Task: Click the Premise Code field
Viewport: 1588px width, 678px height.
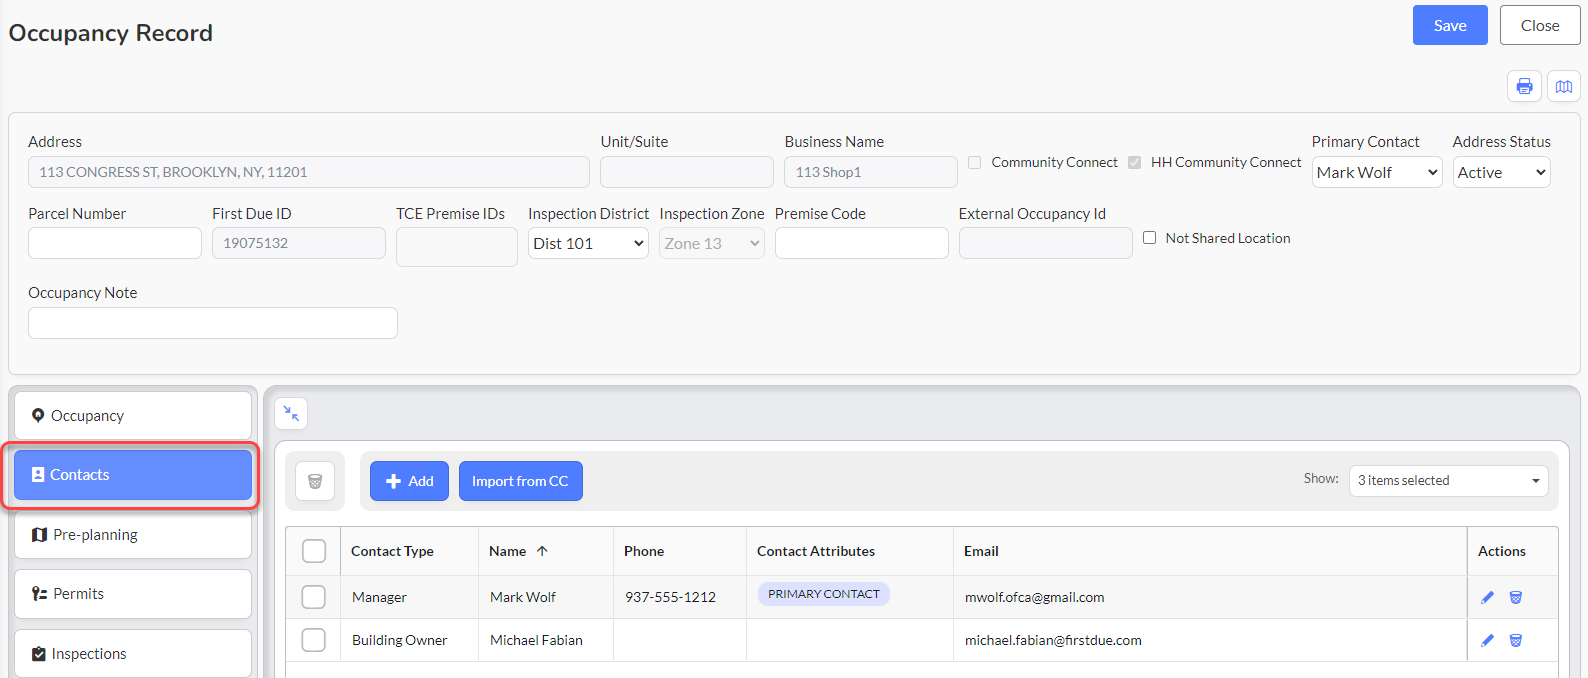Action: 862,243
